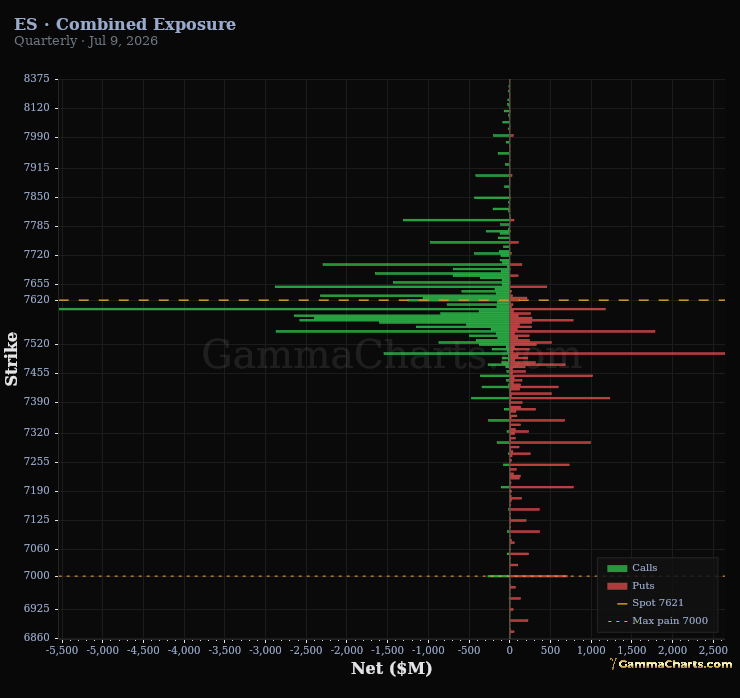Toggle the Puts series legend label
Viewport: 740px width, 698px height.
[x=643, y=586]
